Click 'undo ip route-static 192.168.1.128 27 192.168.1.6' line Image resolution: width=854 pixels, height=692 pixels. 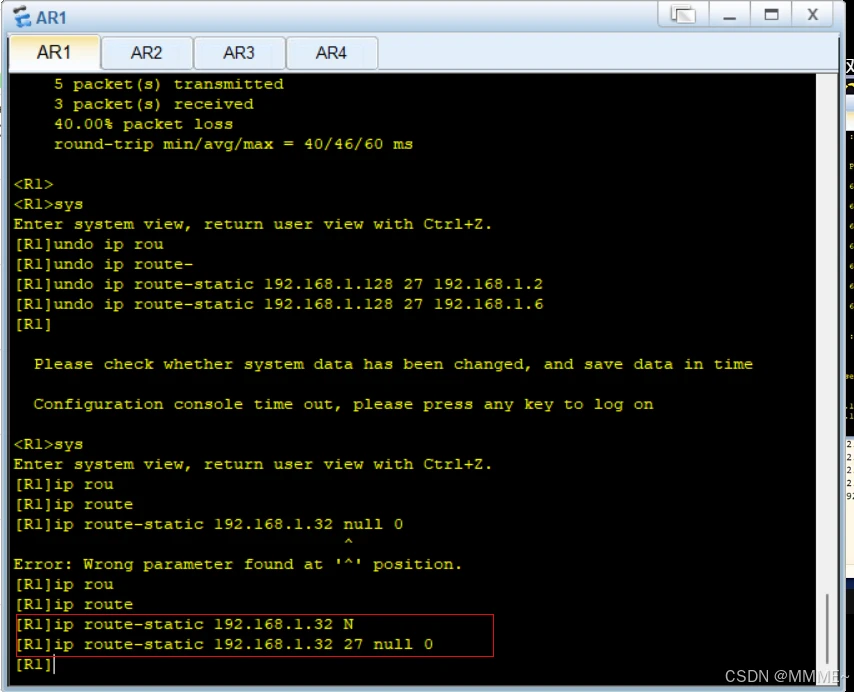279,305
